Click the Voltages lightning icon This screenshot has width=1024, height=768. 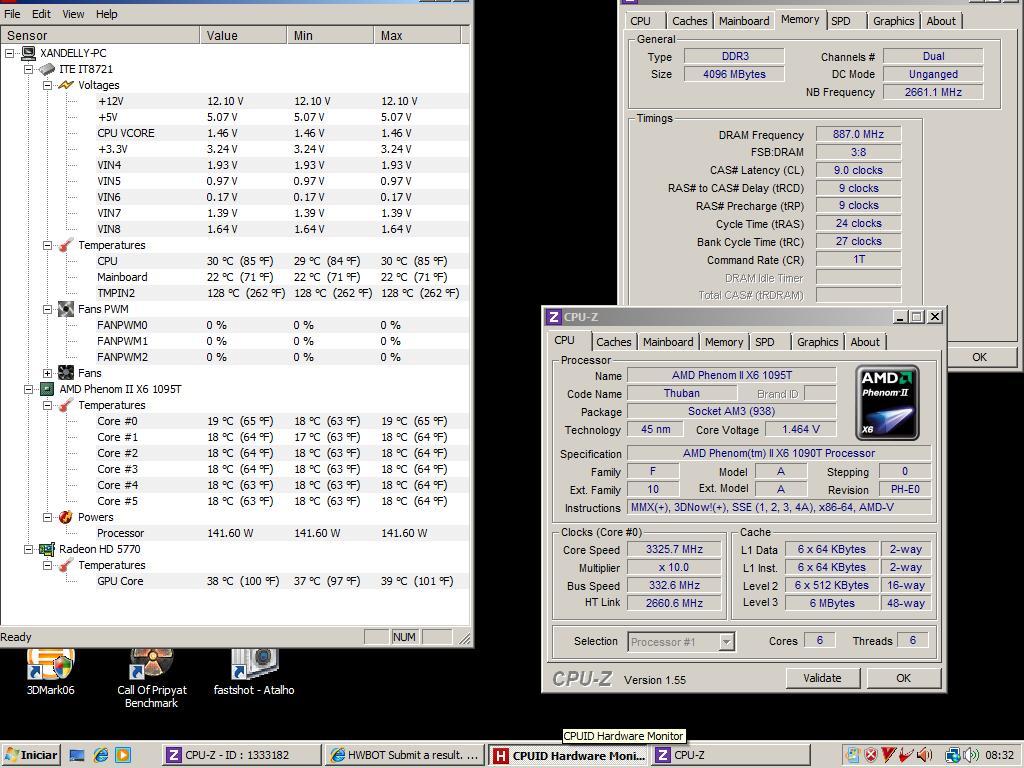click(x=66, y=85)
